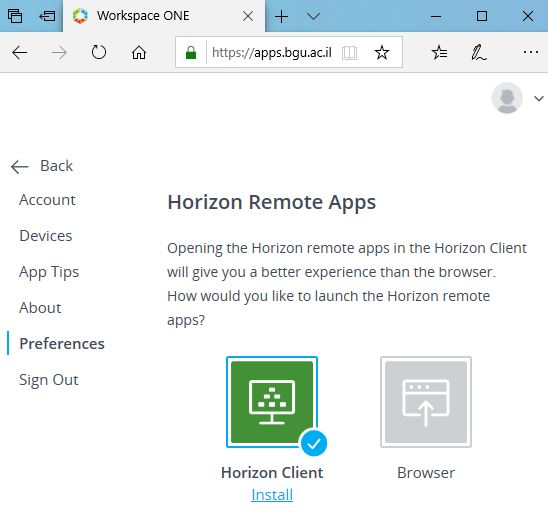Click the Browser option label
548x516 pixels.
pyautogui.click(x=426, y=473)
